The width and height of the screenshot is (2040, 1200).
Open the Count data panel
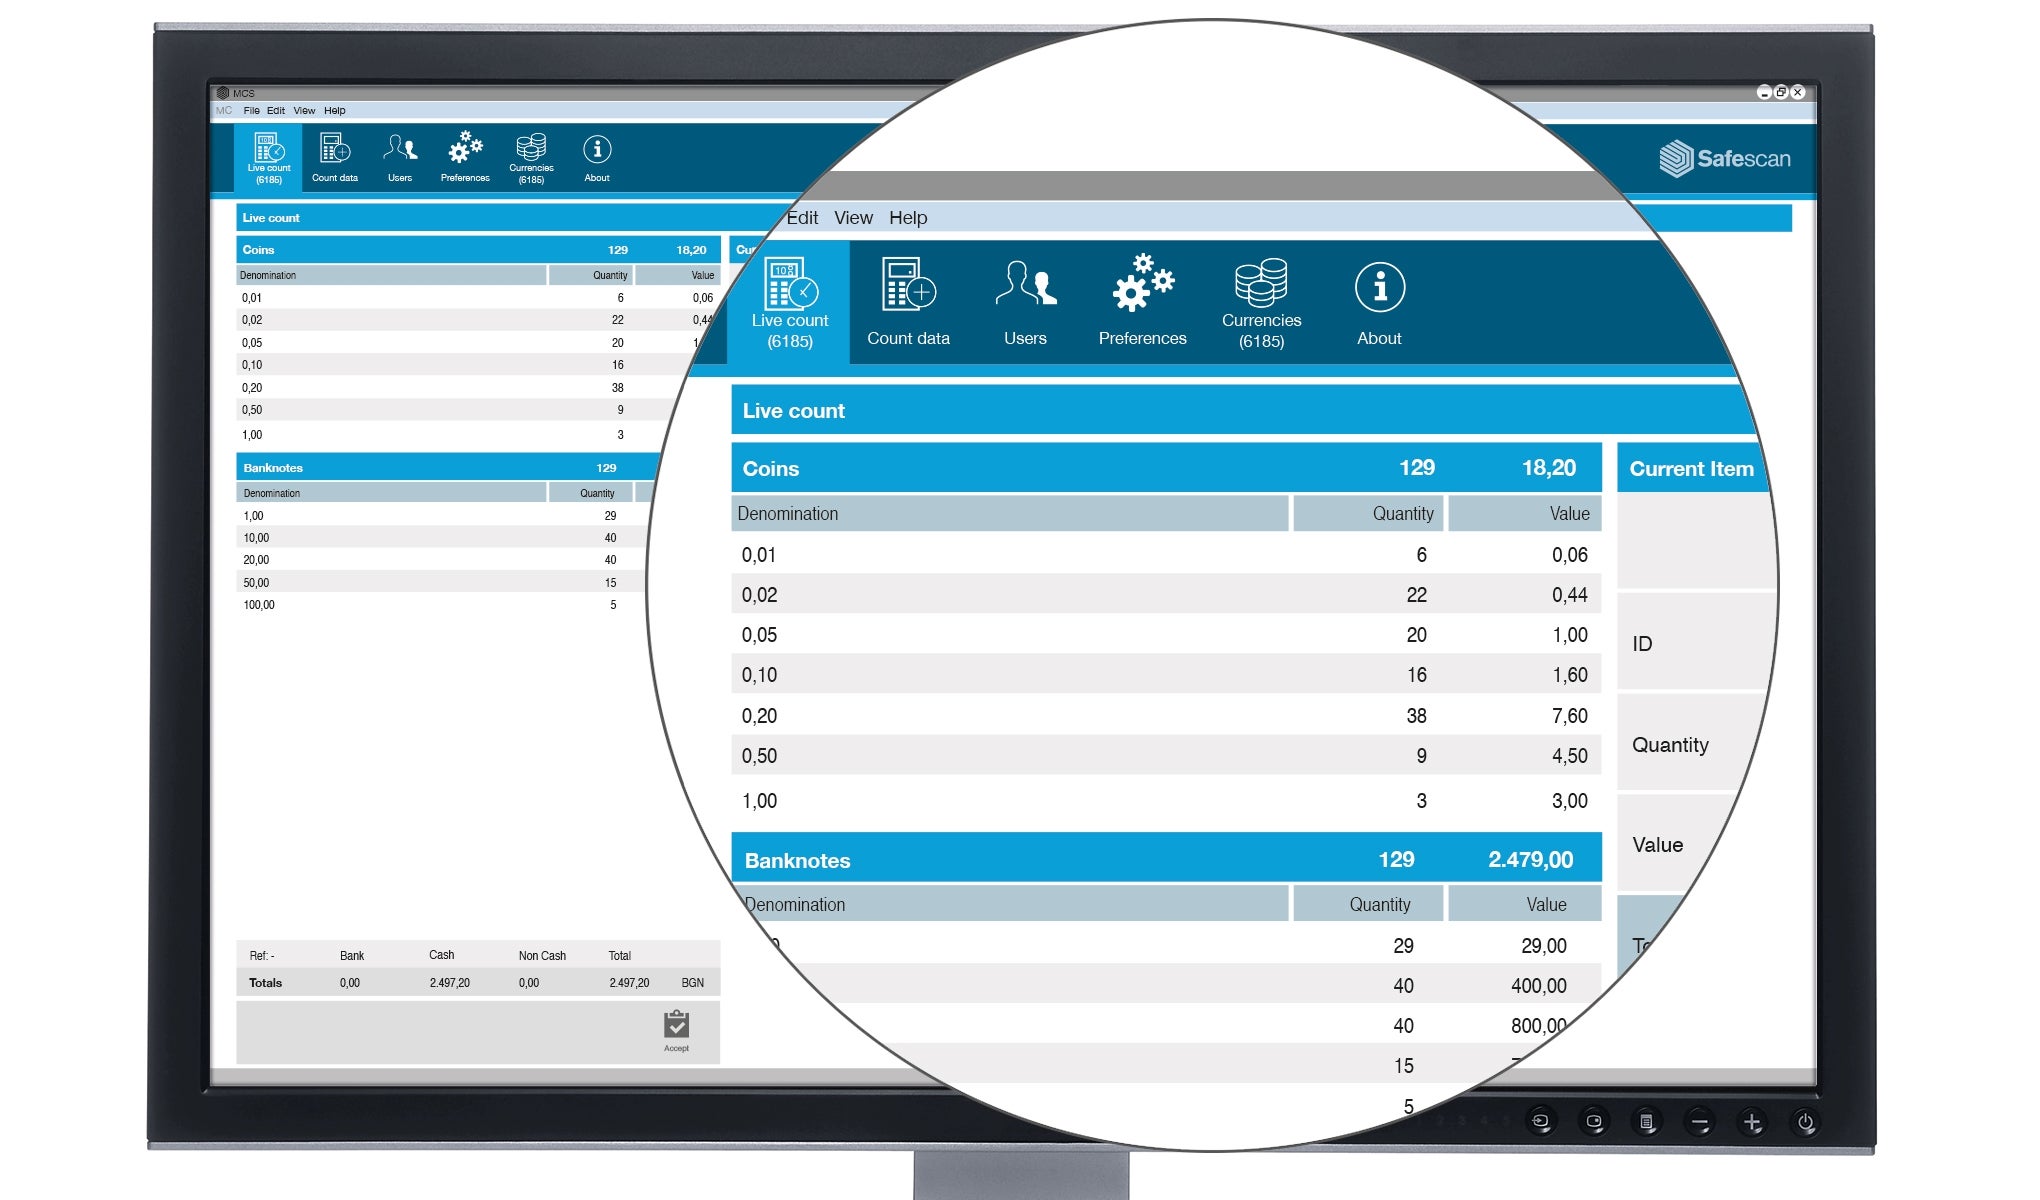click(334, 159)
